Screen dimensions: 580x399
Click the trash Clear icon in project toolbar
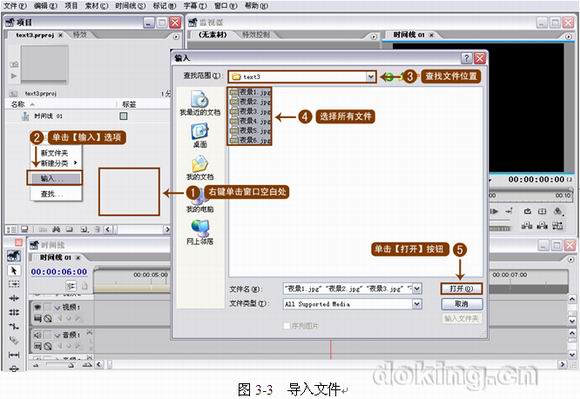[x=97, y=230]
